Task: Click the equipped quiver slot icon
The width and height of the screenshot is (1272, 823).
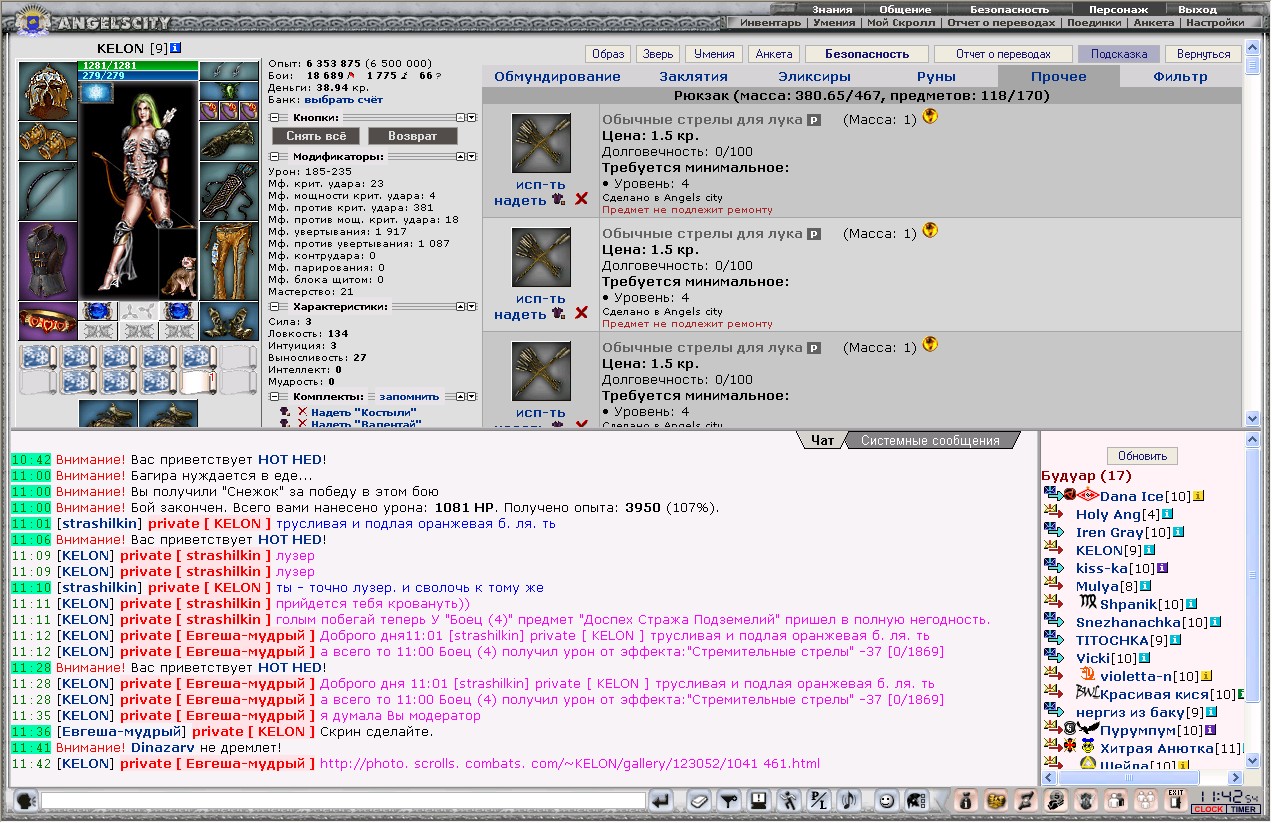Action: (229, 191)
